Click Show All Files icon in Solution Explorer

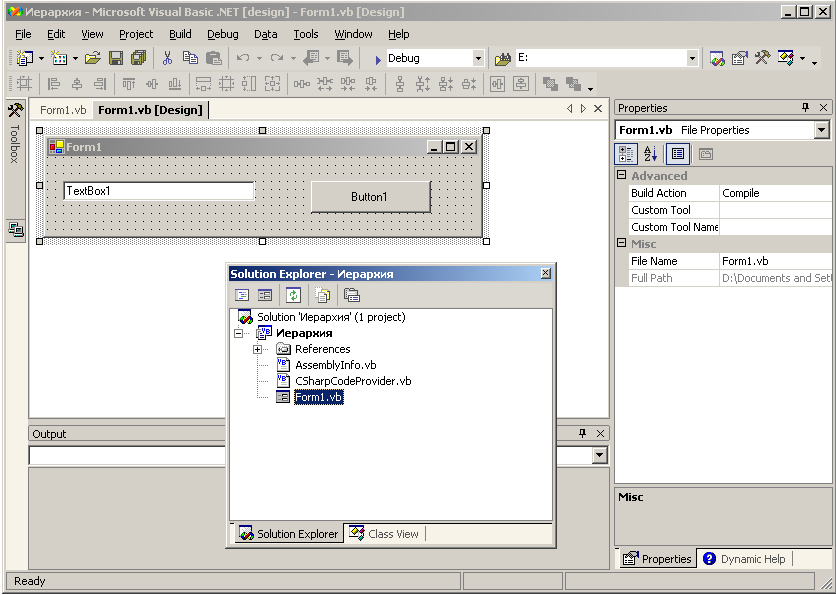click(x=323, y=295)
